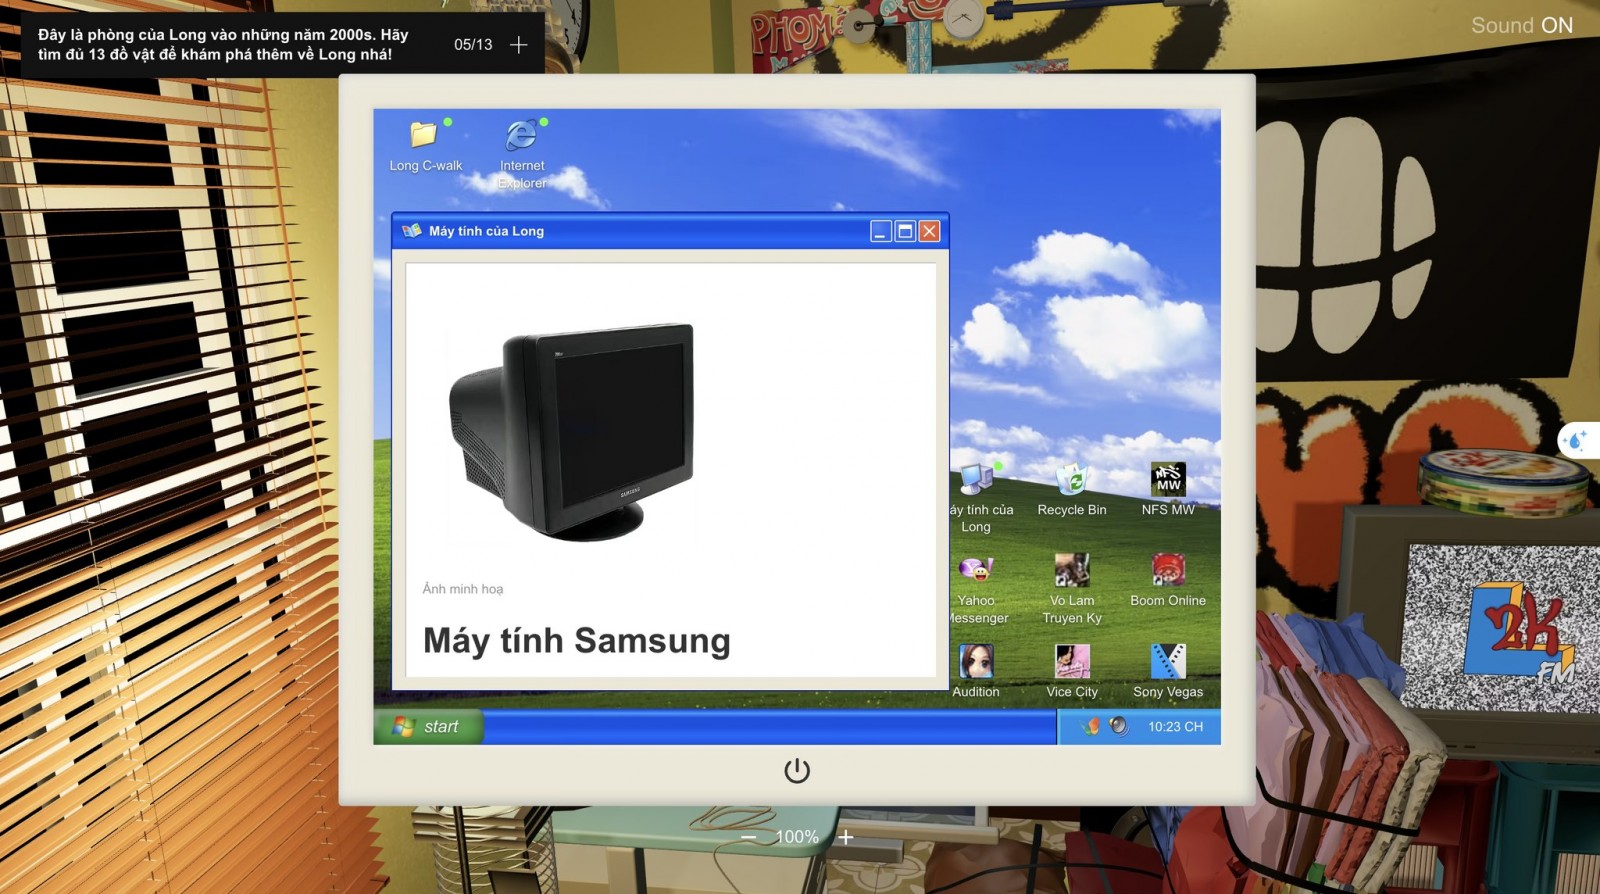Click the speaker icon in the system tray

tap(1119, 727)
